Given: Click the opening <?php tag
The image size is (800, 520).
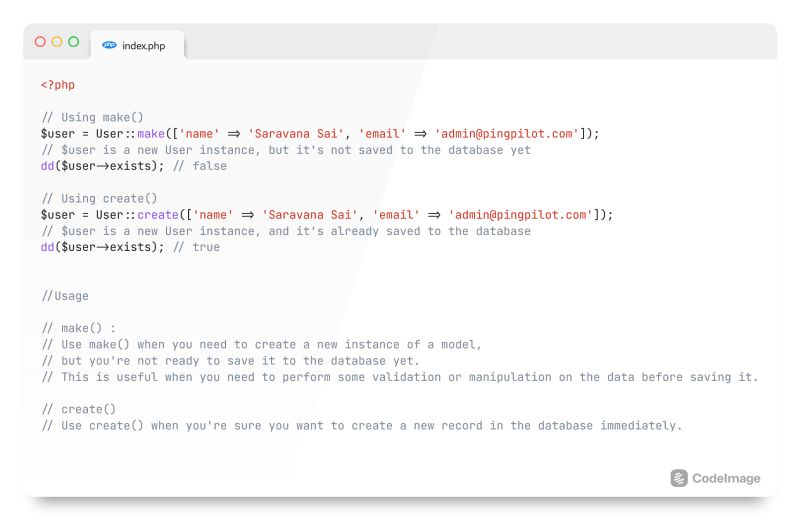Looking at the screenshot, I should coord(58,85).
